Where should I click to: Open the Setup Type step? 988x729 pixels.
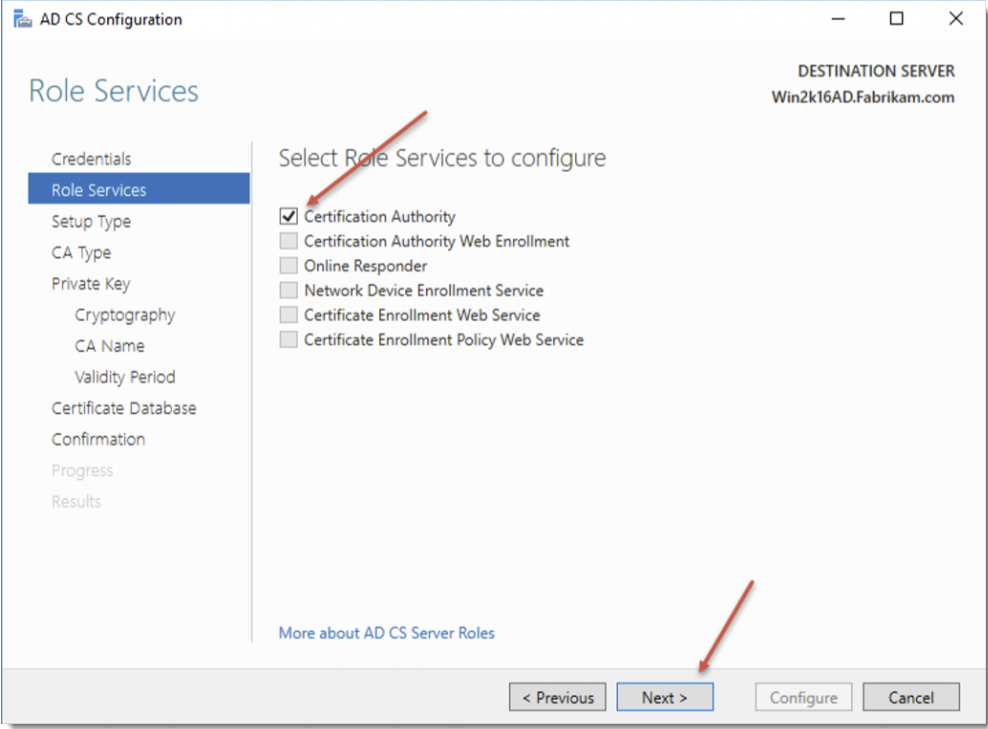tap(91, 221)
